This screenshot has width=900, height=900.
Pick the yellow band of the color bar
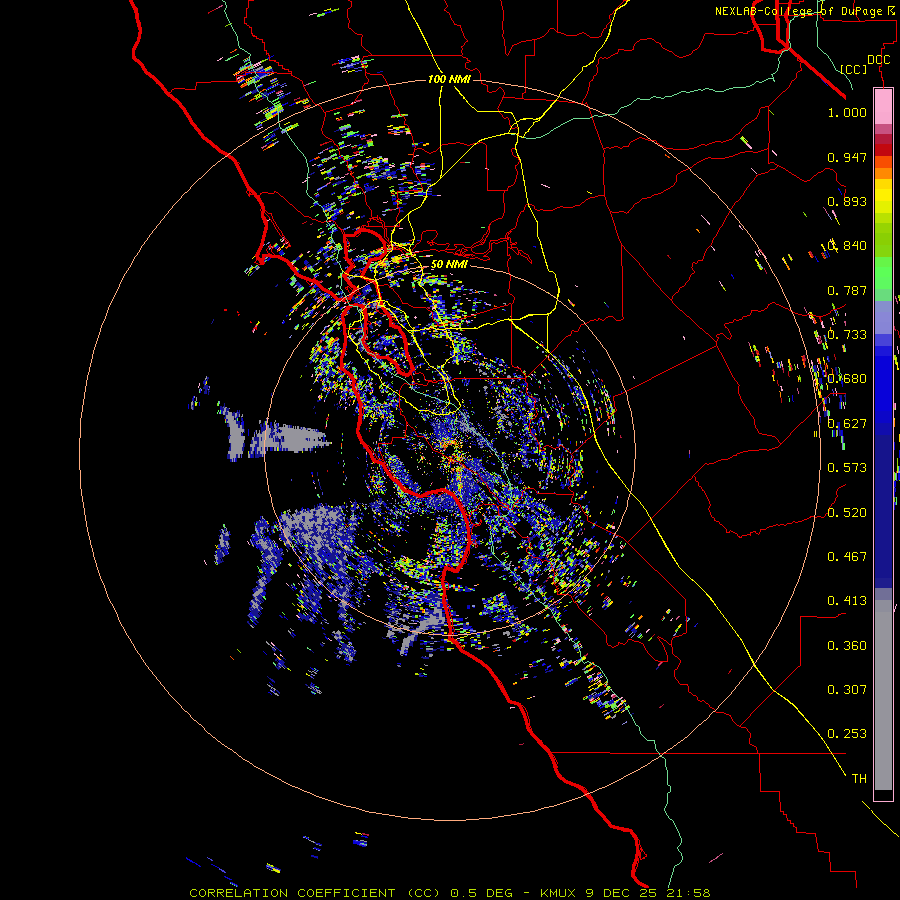click(x=883, y=196)
